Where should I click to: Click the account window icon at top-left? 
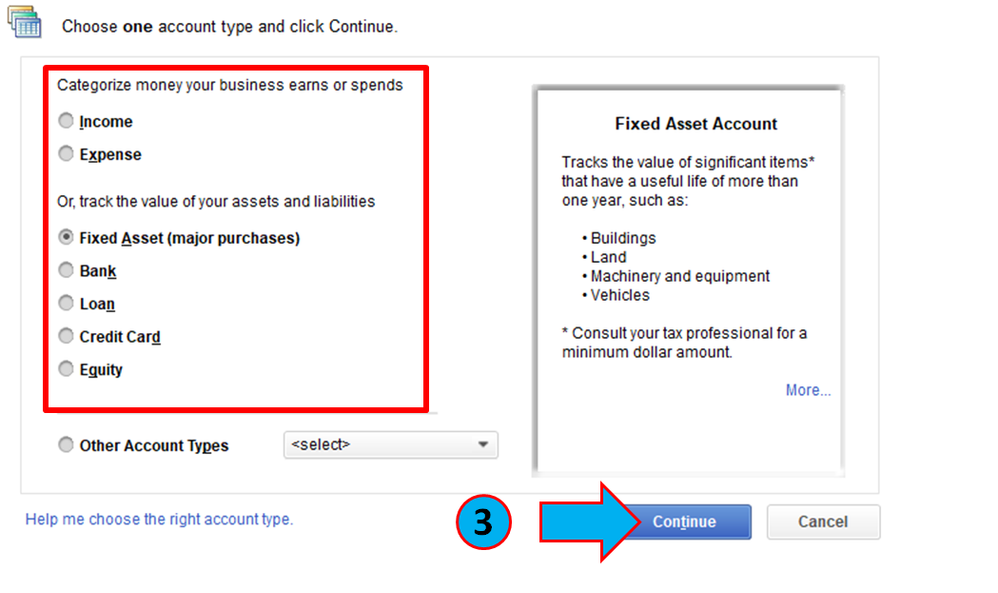pos(26,22)
